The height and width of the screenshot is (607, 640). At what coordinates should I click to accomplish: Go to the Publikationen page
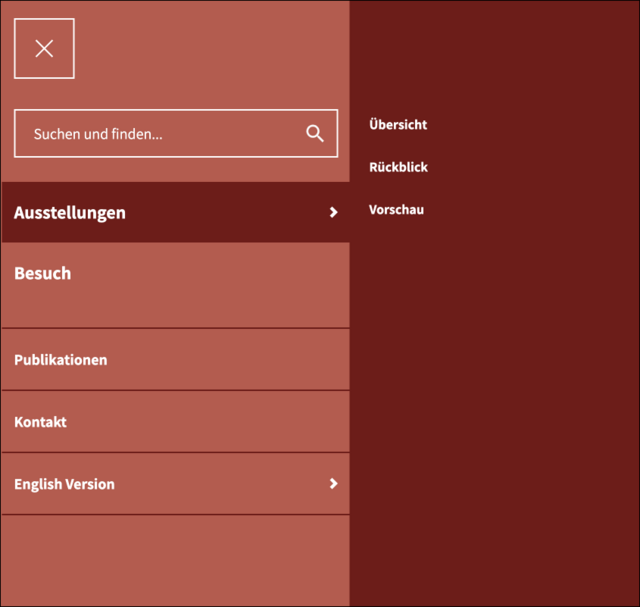61,360
